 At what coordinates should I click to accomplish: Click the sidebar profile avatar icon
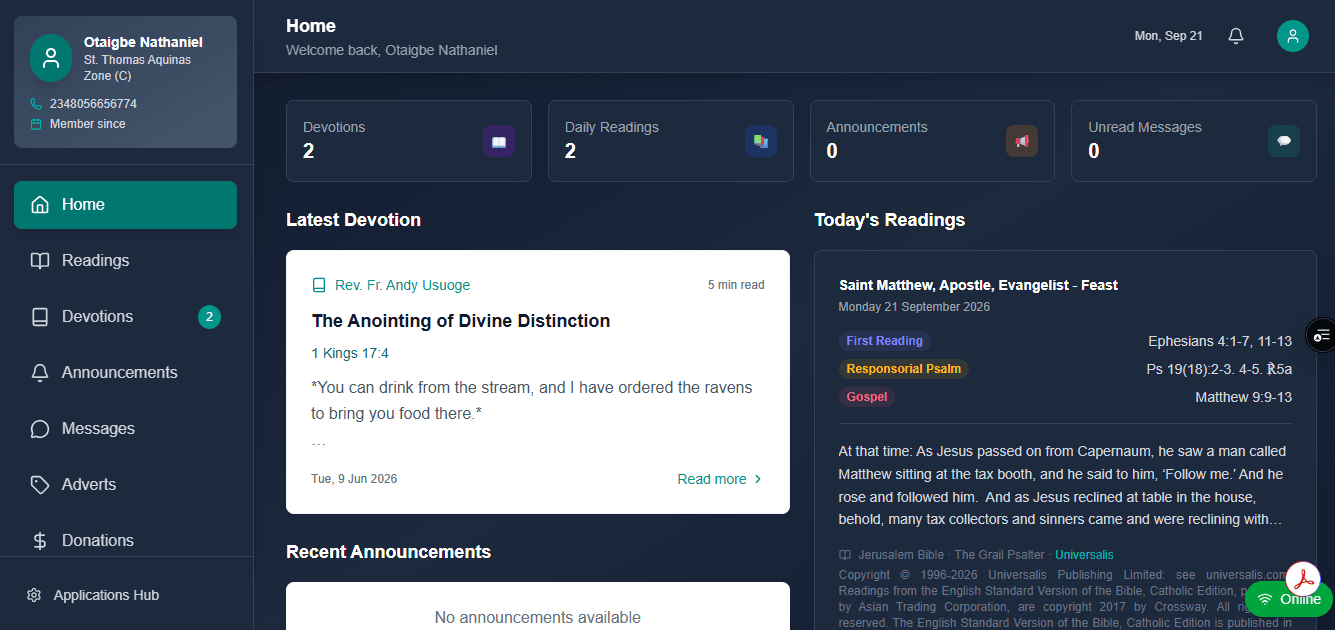[51, 58]
